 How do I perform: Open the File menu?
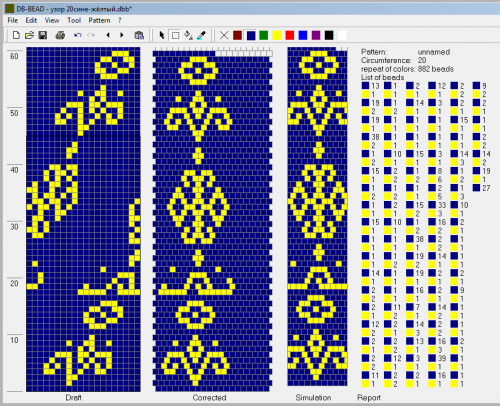[x=13, y=20]
